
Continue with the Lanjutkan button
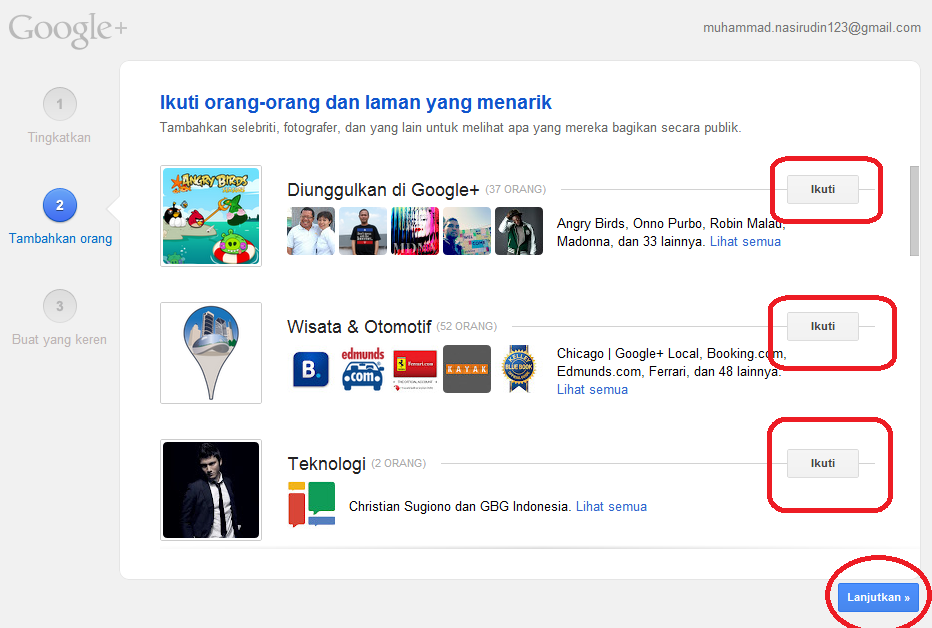pyautogui.click(x=879, y=597)
